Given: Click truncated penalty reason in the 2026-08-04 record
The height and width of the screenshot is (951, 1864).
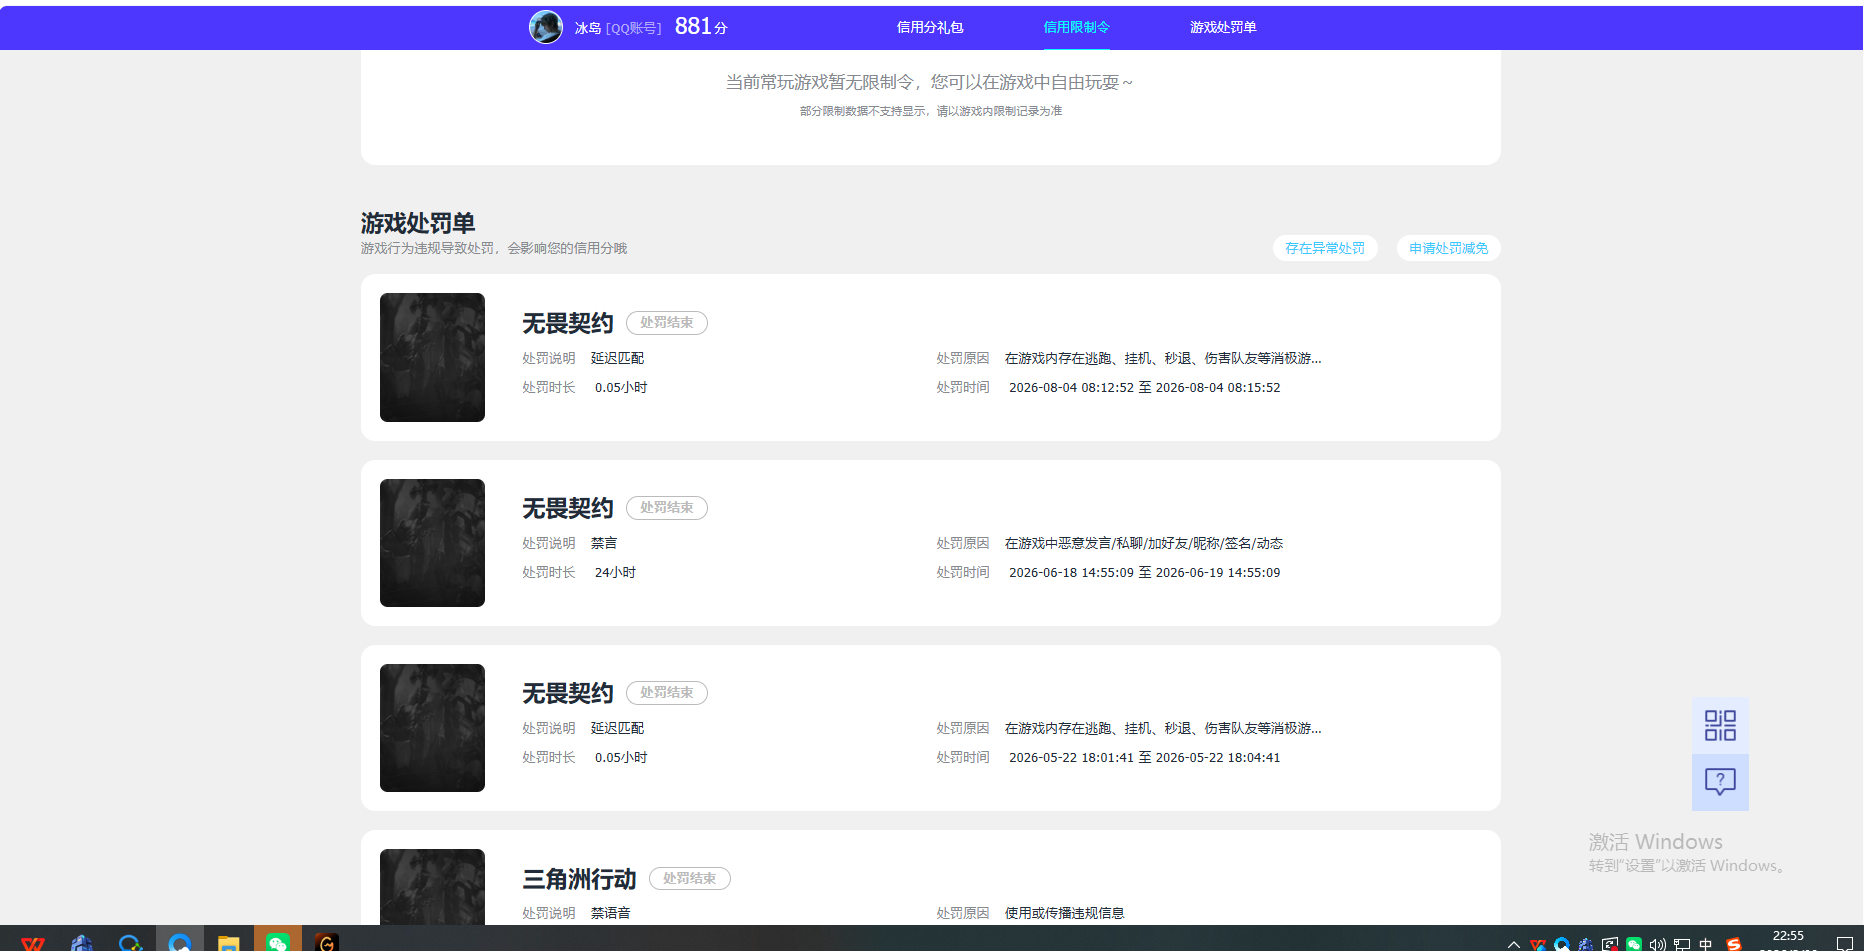Looking at the screenshot, I should point(1163,358).
